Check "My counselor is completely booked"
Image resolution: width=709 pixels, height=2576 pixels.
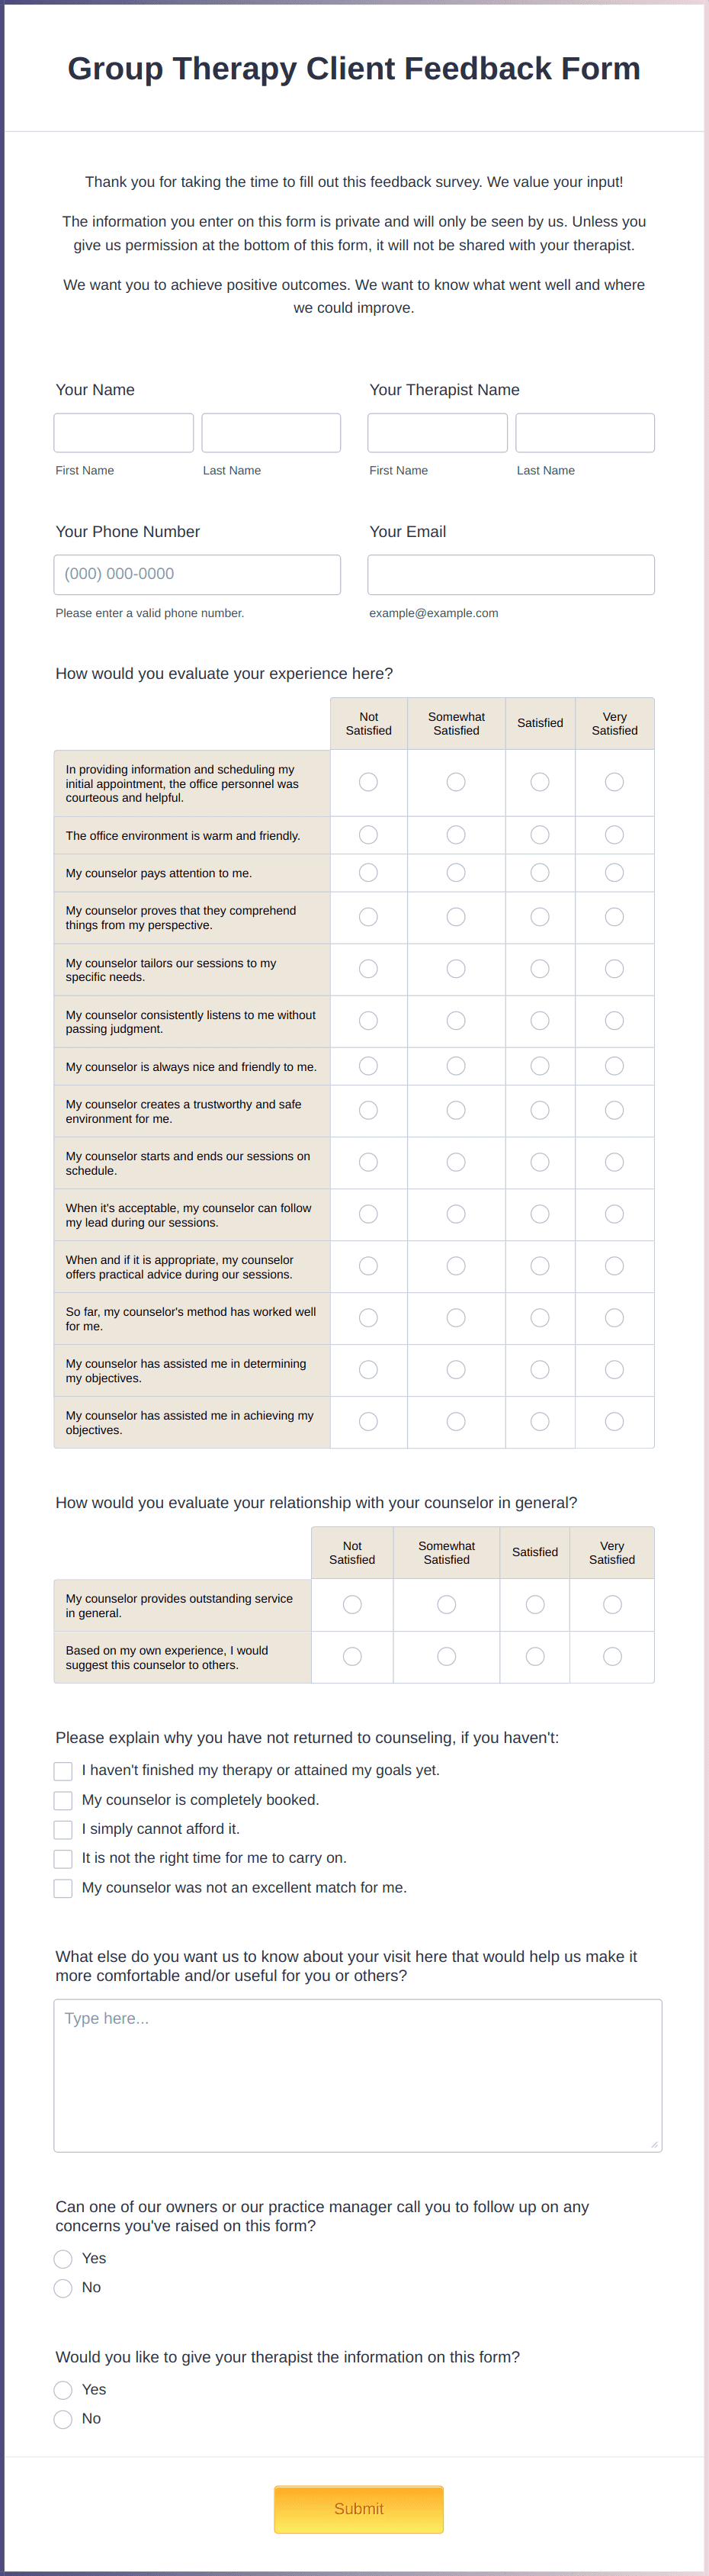pos(63,1800)
